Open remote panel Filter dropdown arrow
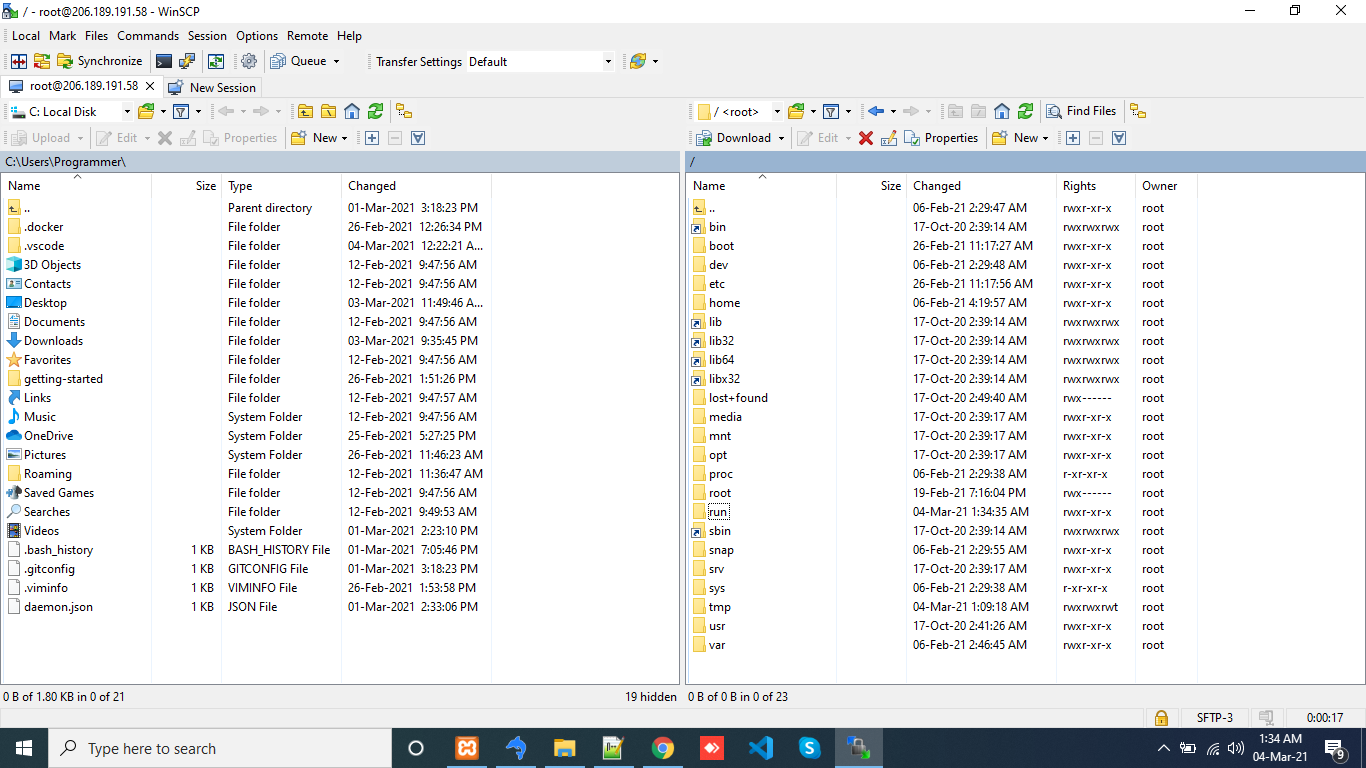The height and width of the screenshot is (768, 1366). [x=848, y=111]
